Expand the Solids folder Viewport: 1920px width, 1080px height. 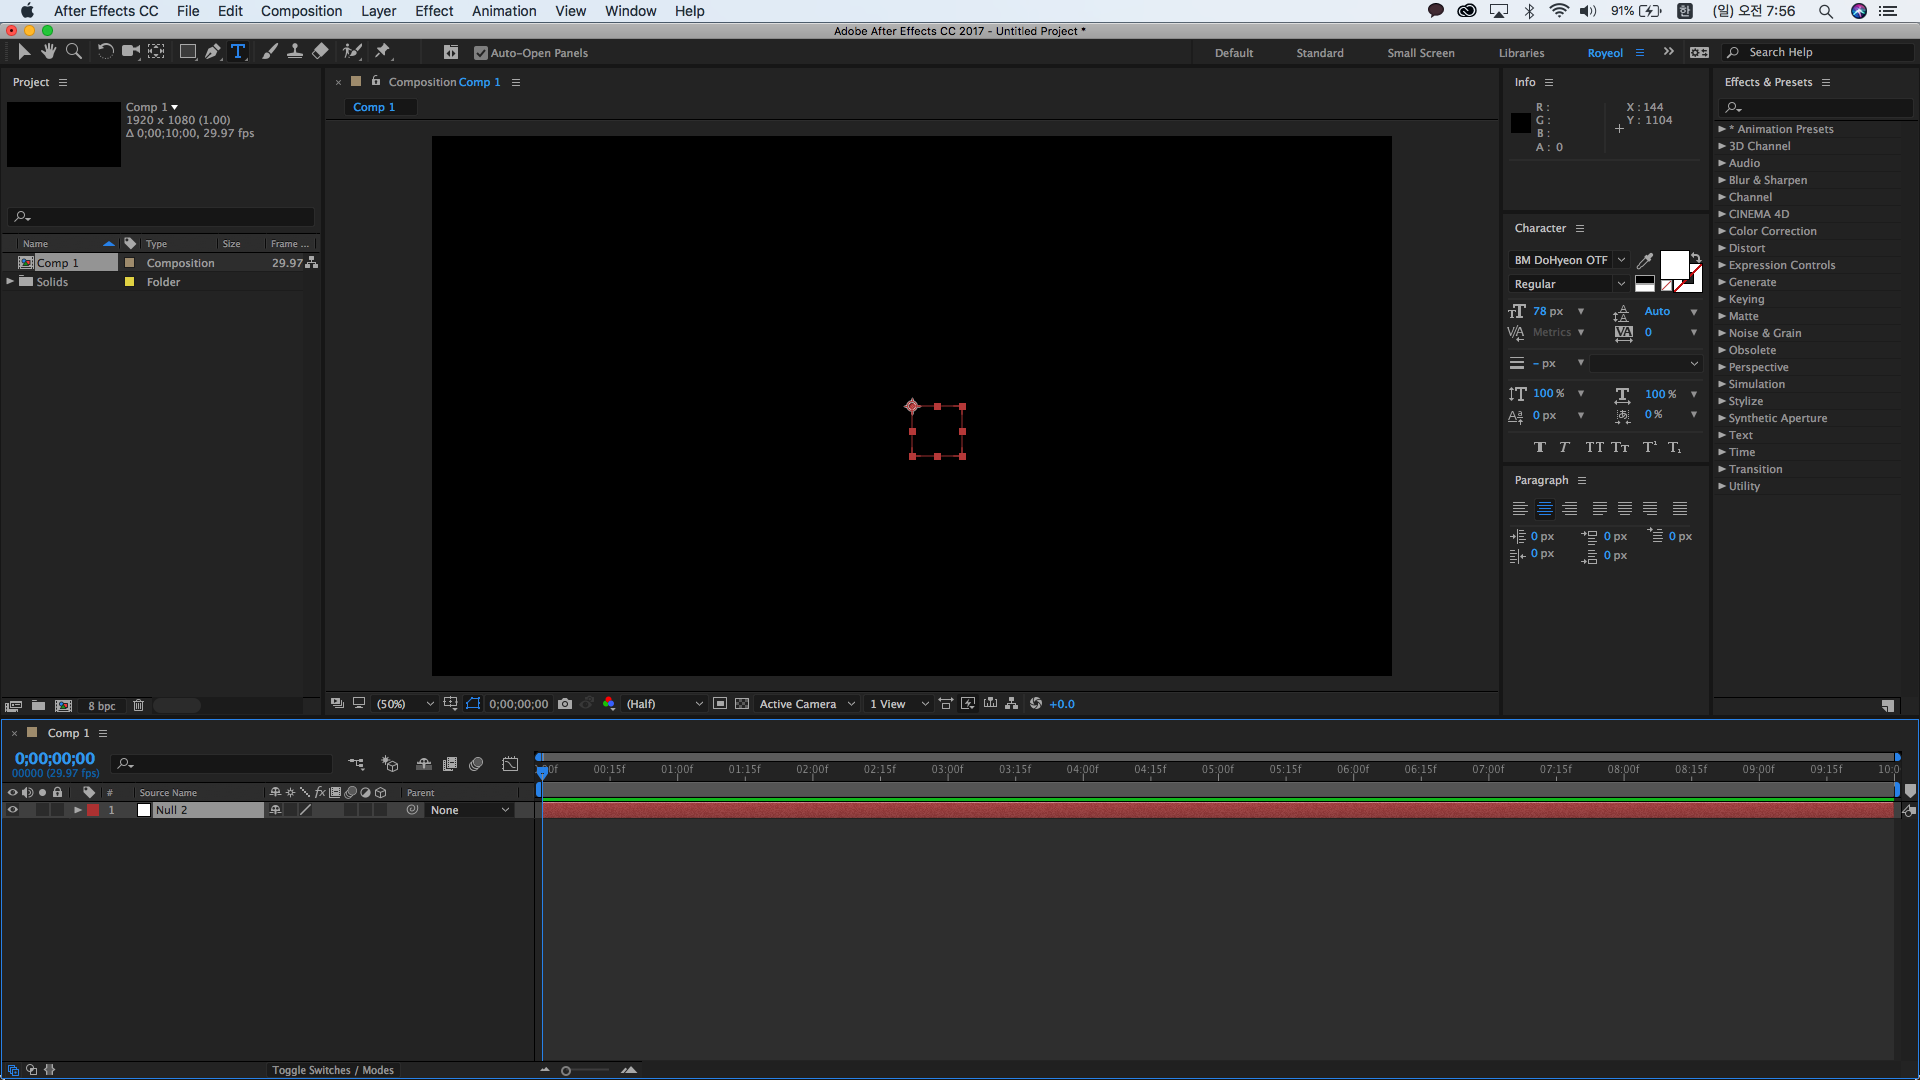[x=10, y=282]
